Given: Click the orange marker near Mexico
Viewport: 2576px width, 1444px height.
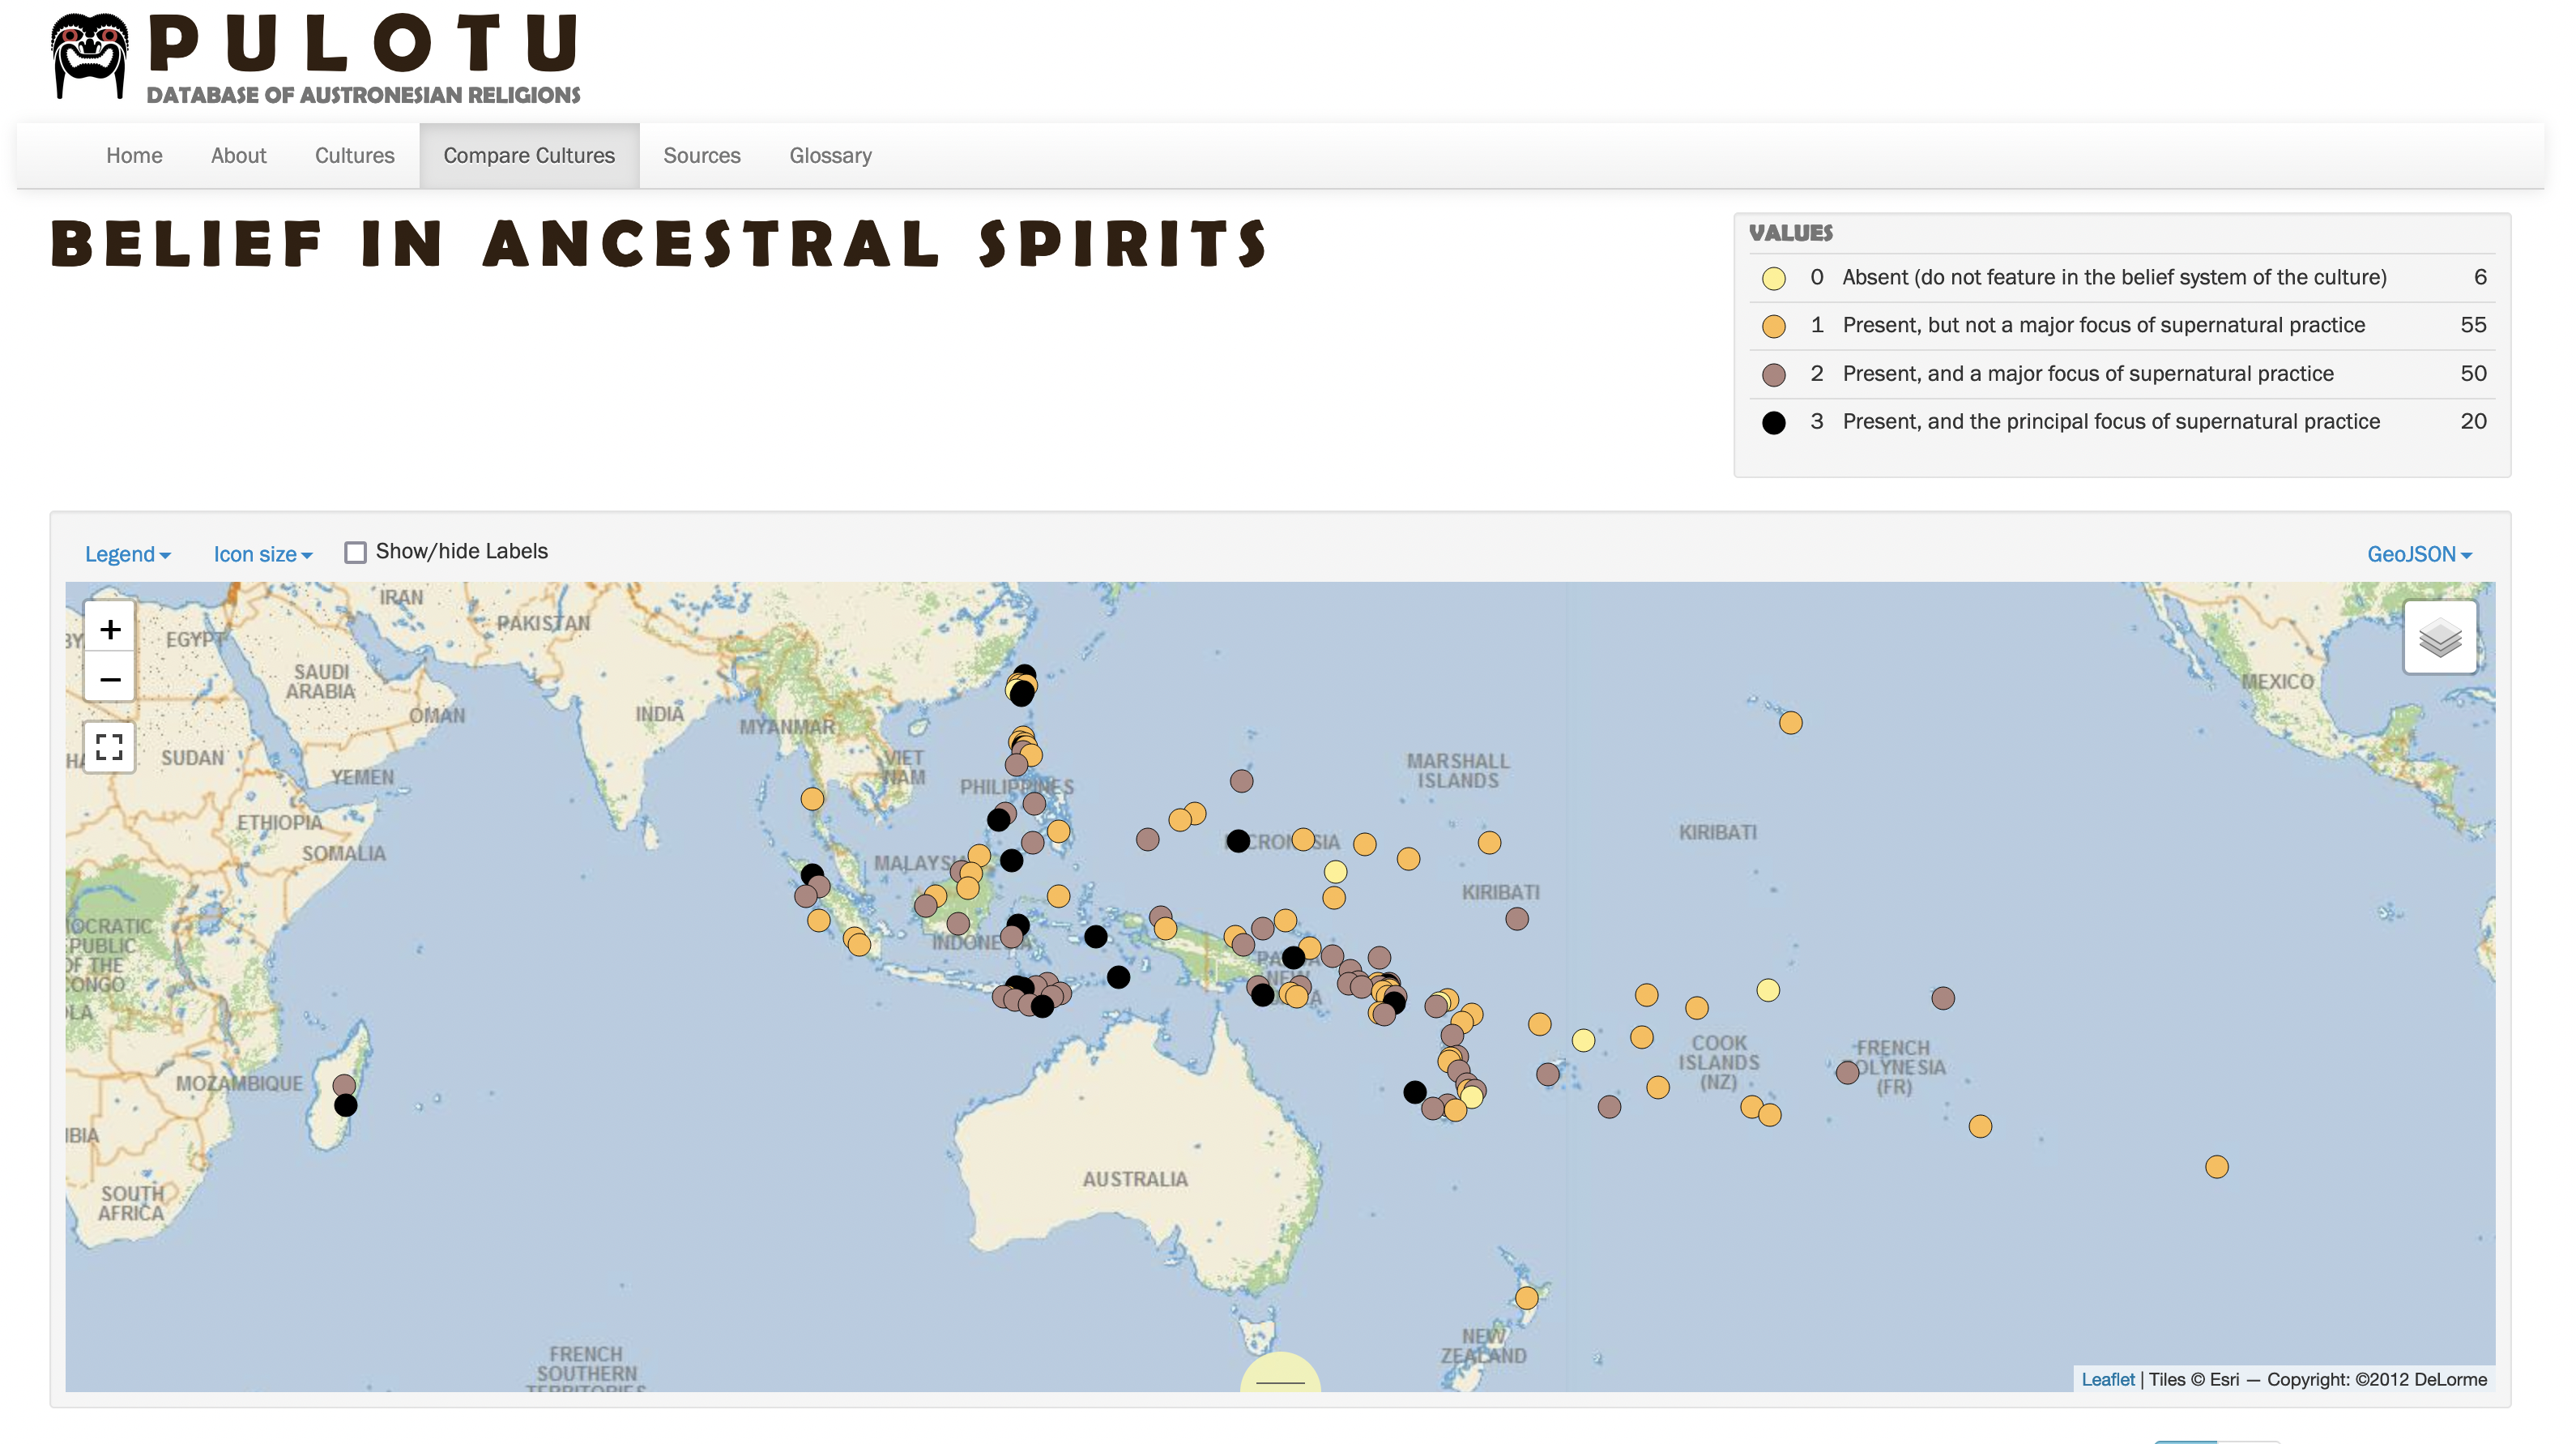Looking at the screenshot, I should pyautogui.click(x=1790, y=722).
